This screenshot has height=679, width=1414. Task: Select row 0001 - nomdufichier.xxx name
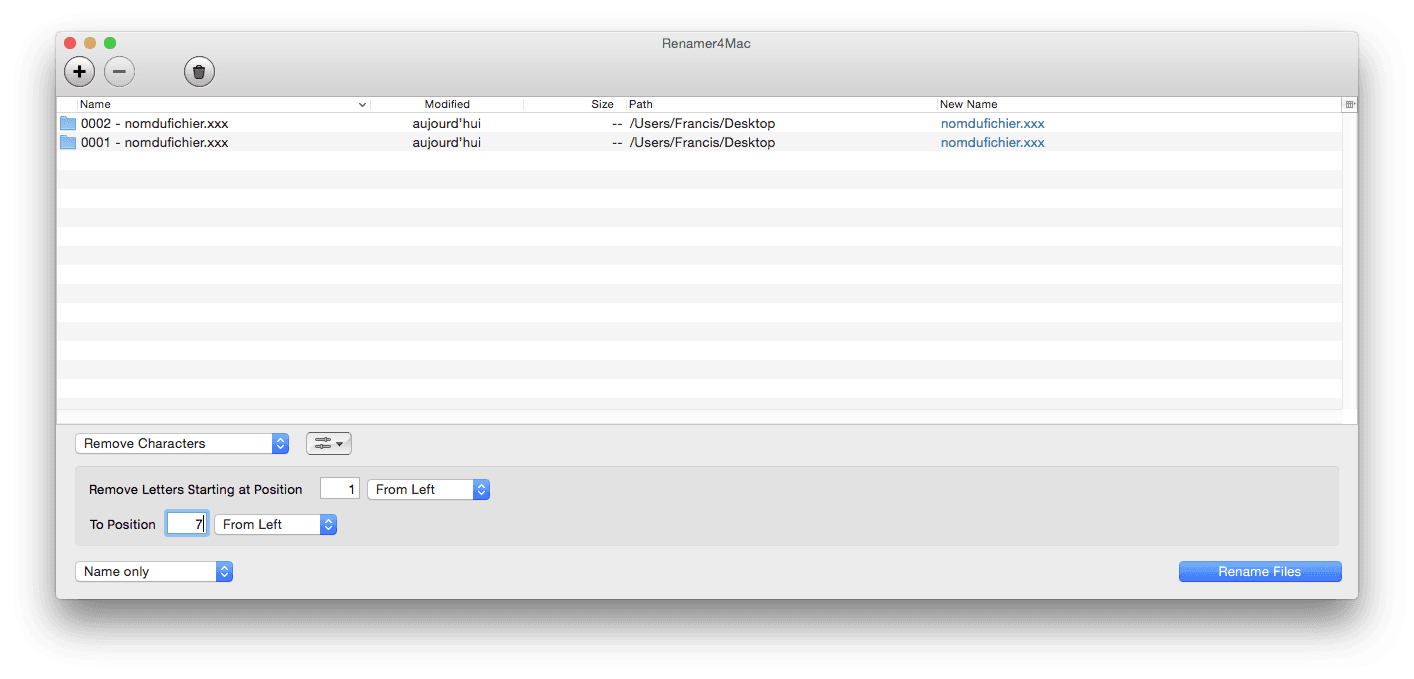154,142
